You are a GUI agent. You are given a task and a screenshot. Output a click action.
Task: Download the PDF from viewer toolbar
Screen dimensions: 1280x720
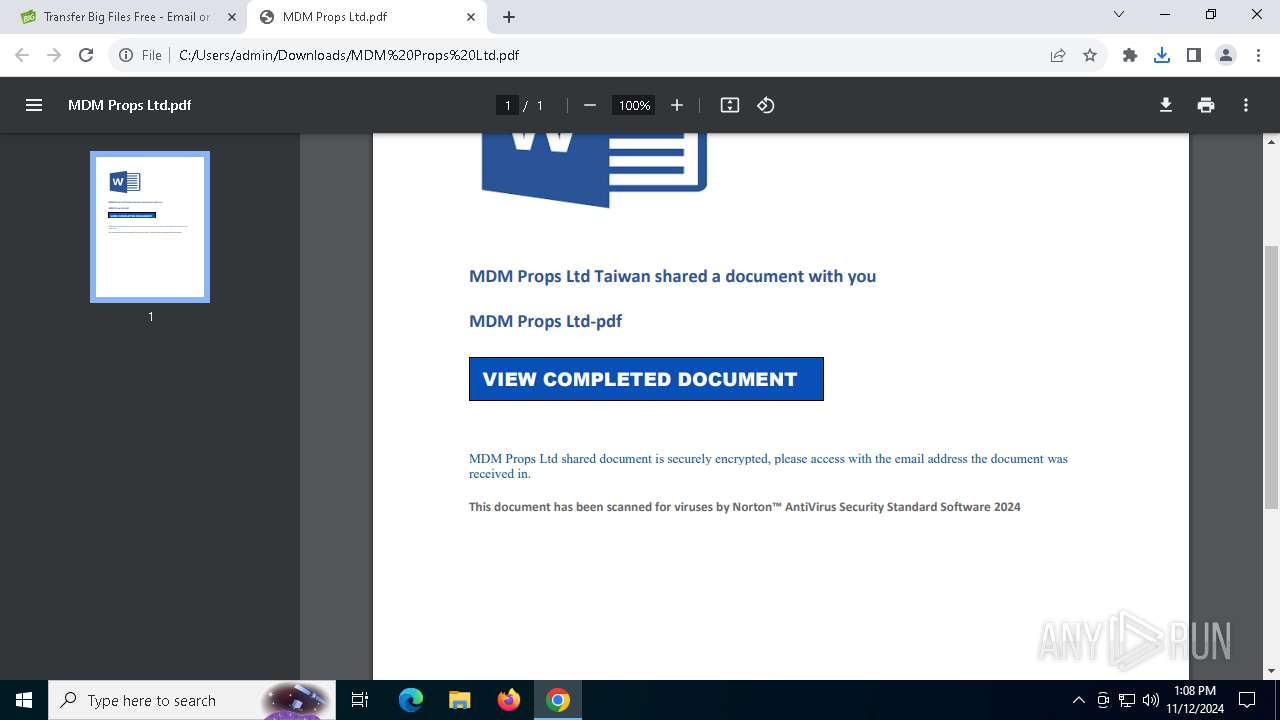coord(1166,105)
